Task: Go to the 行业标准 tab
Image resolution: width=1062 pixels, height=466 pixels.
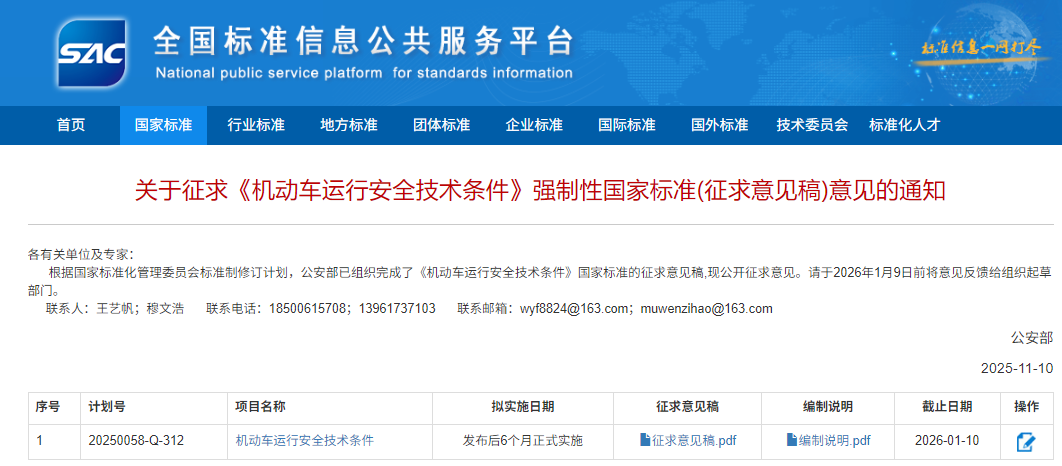Action: tap(256, 125)
